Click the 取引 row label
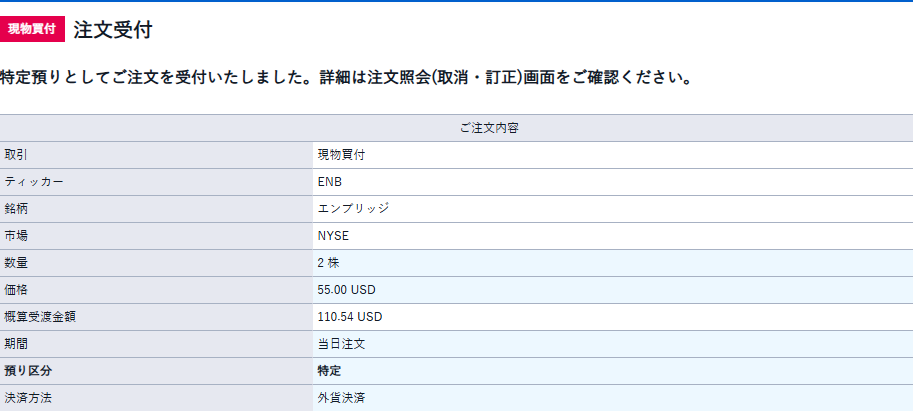913x411 pixels. pos(16,155)
